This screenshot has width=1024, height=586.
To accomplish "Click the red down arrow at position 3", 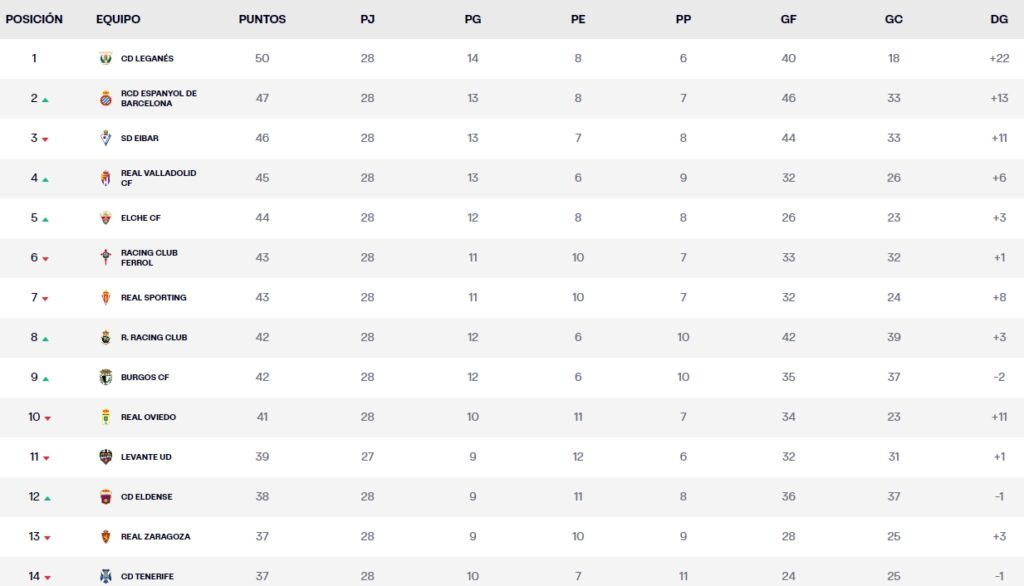I will click(x=46, y=139).
